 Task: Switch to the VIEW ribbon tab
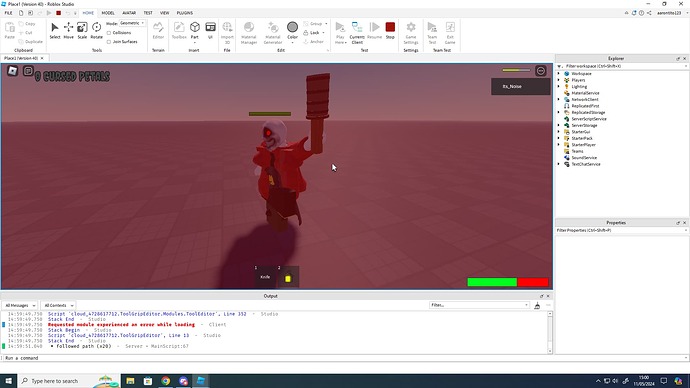[164, 13]
